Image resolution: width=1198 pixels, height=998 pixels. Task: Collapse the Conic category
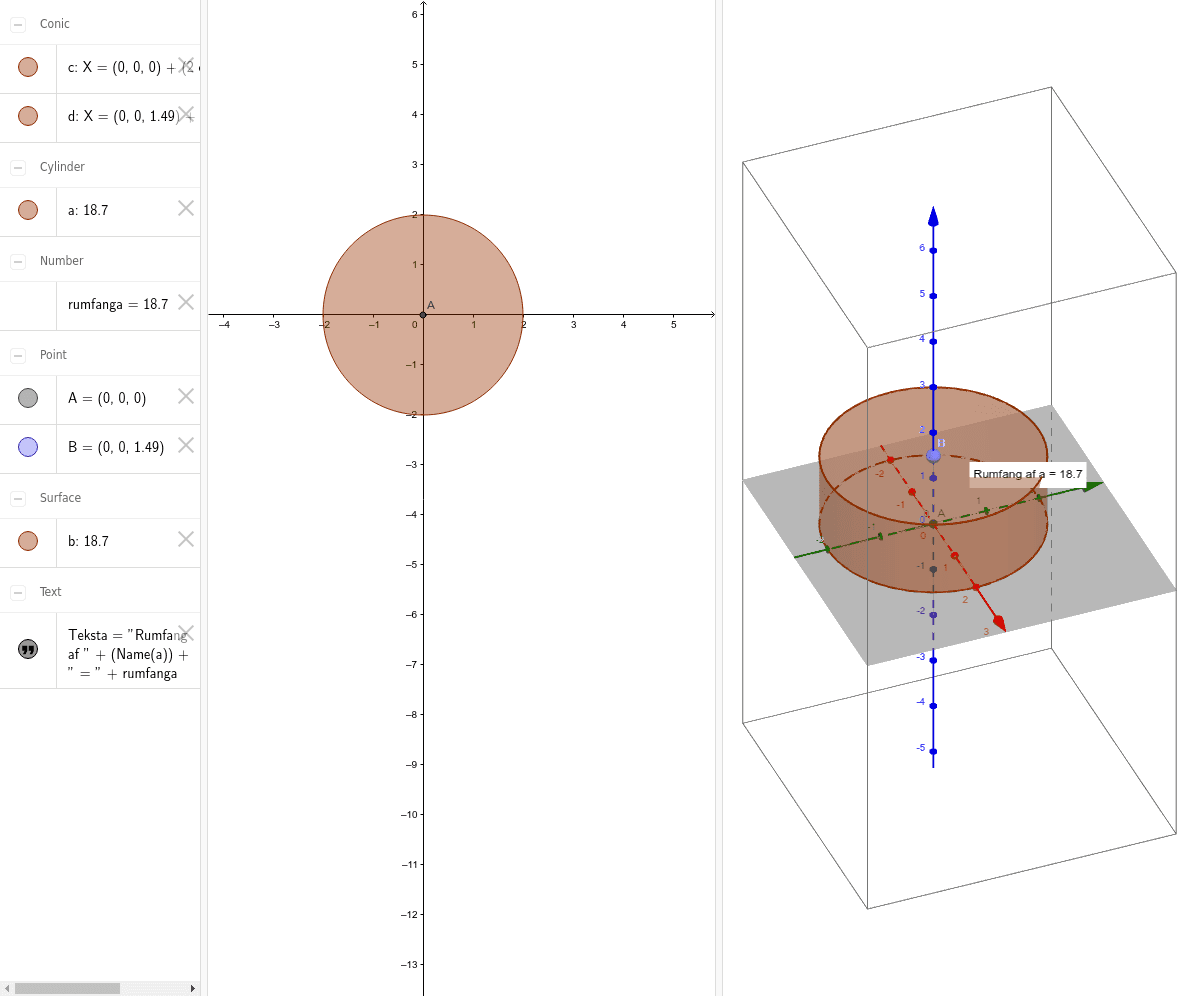[16, 23]
